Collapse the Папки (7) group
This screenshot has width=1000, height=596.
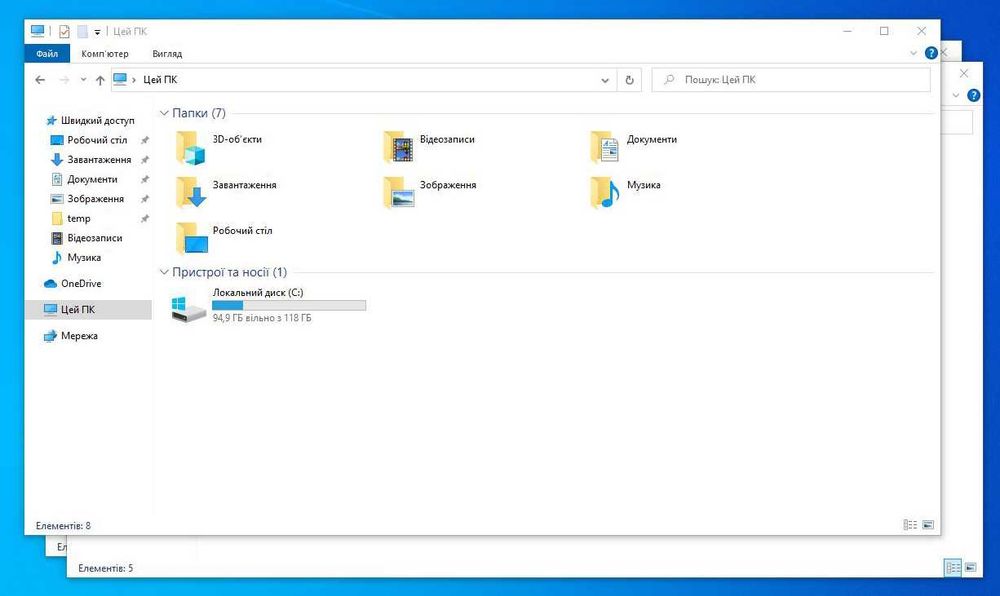[164, 113]
